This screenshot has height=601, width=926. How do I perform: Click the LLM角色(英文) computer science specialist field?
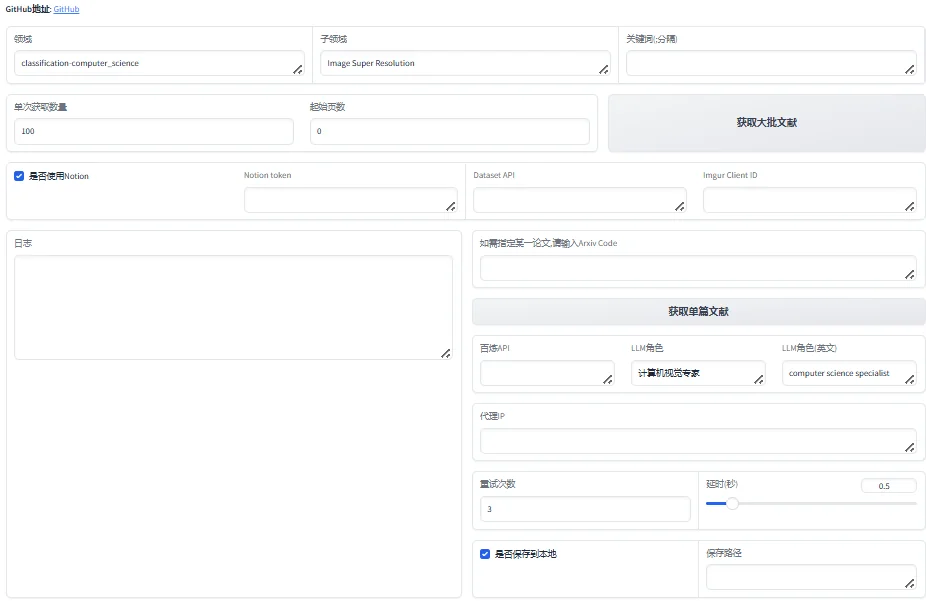[849, 373]
